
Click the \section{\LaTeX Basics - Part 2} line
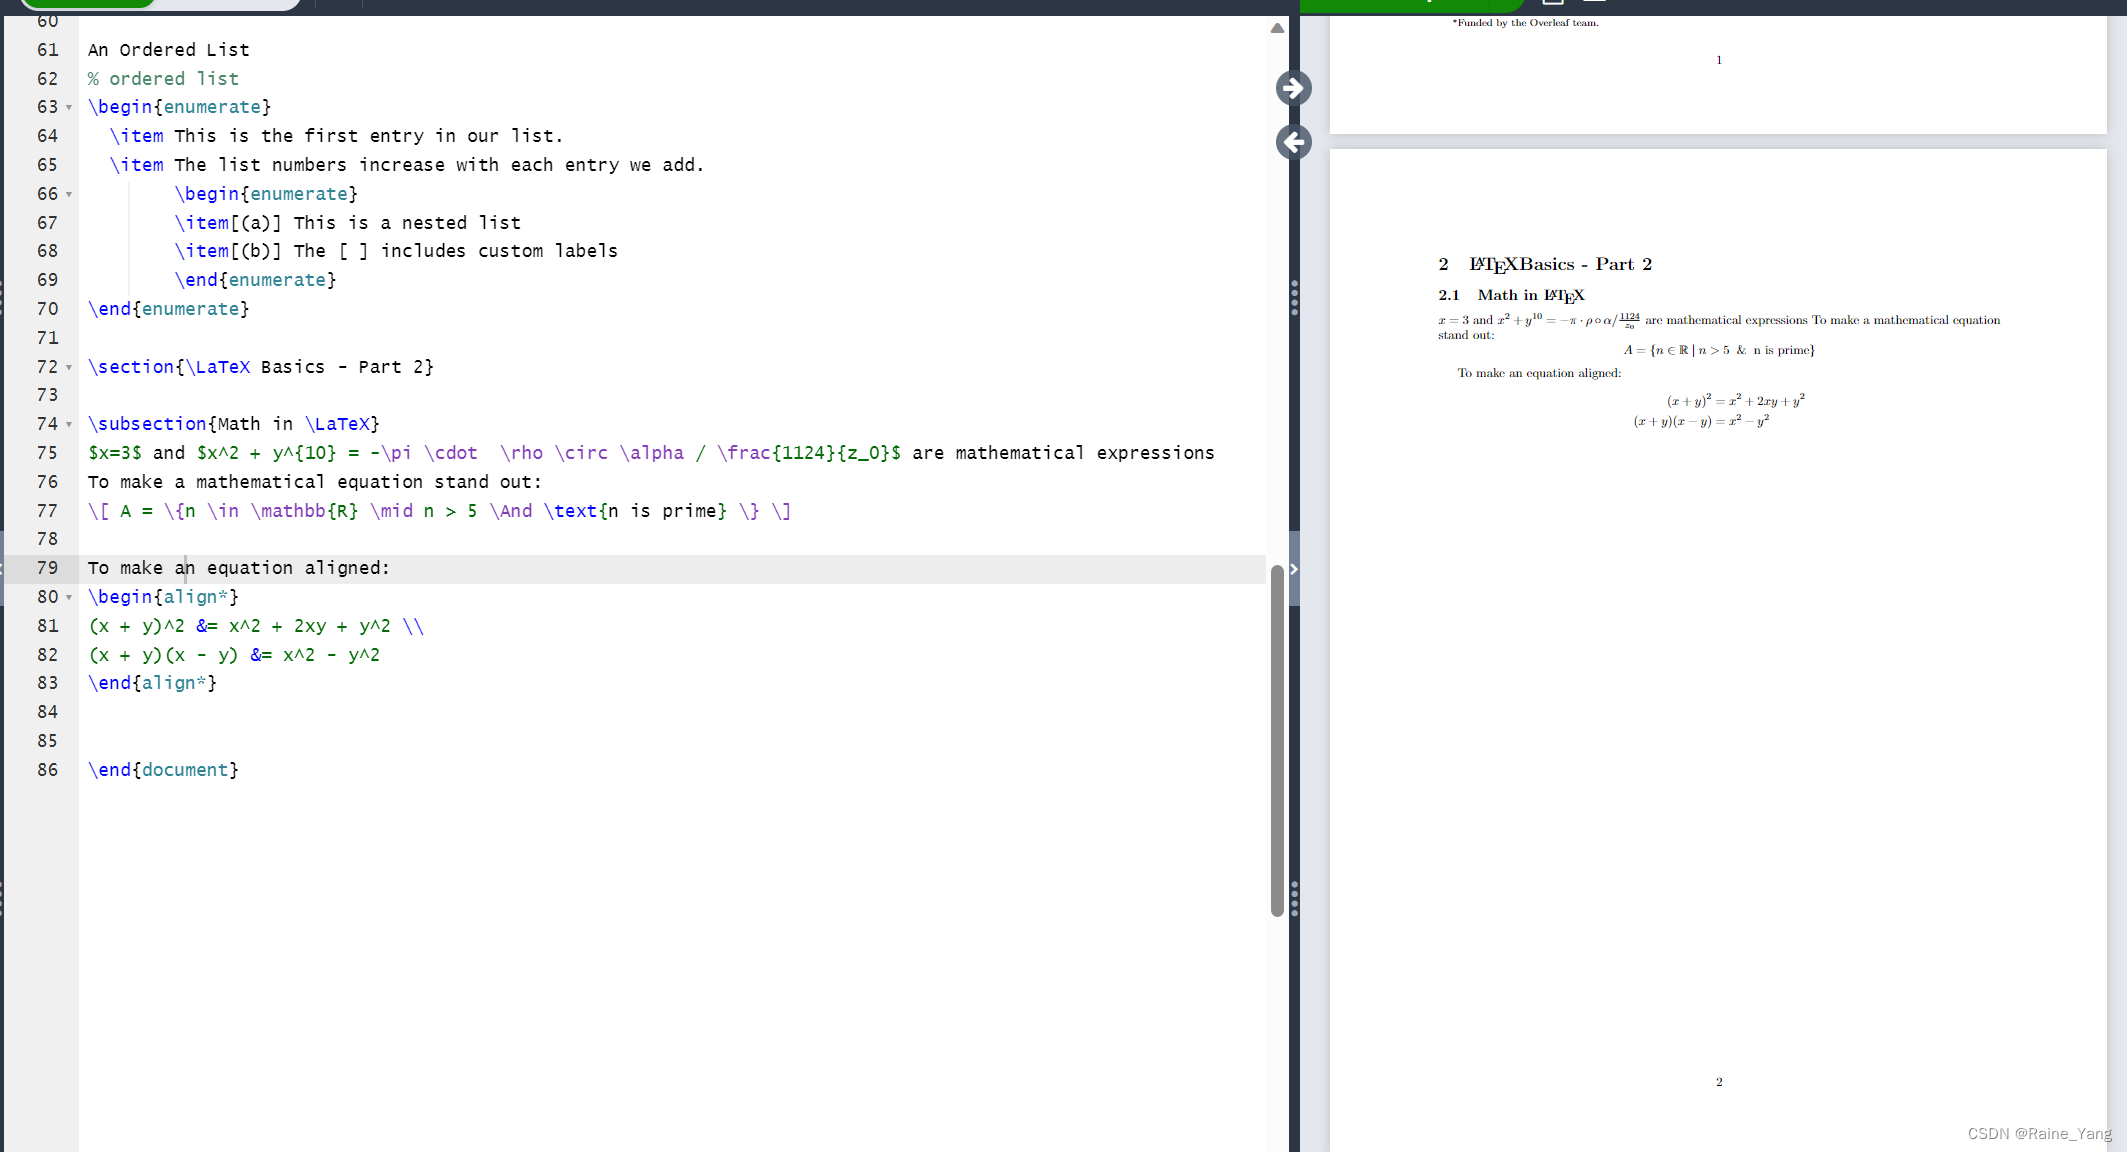click(x=260, y=367)
